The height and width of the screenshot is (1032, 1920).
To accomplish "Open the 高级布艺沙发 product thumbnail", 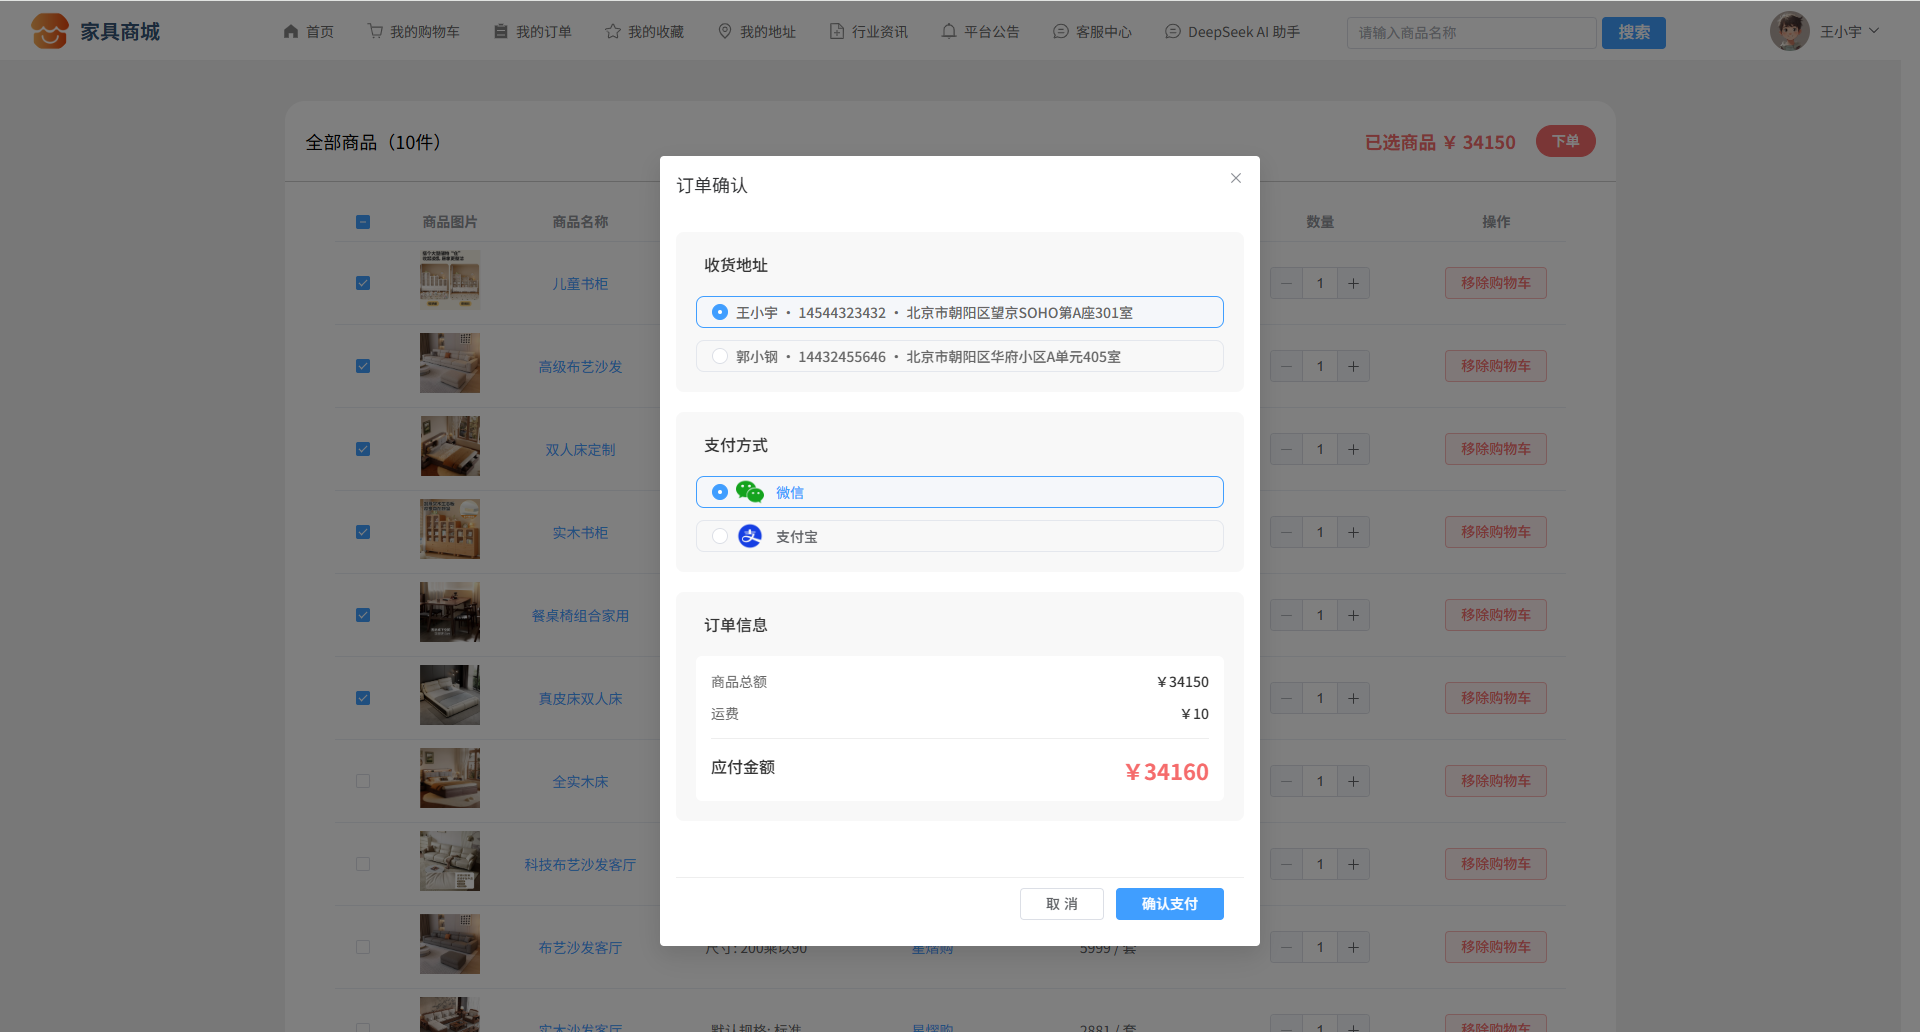I will tap(450, 363).
